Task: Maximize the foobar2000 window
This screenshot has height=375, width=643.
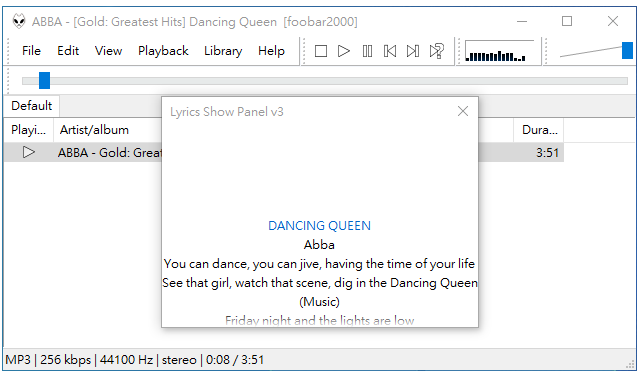Action: point(567,21)
